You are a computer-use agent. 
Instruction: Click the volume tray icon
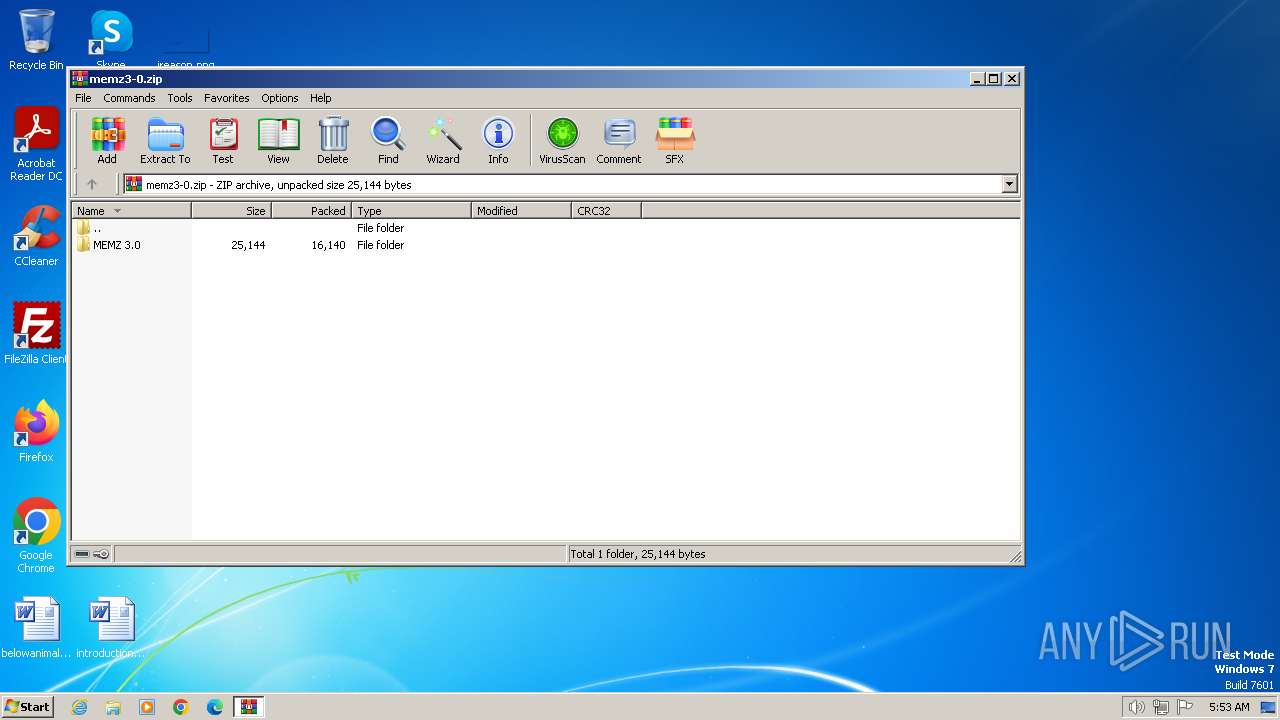click(x=1136, y=707)
